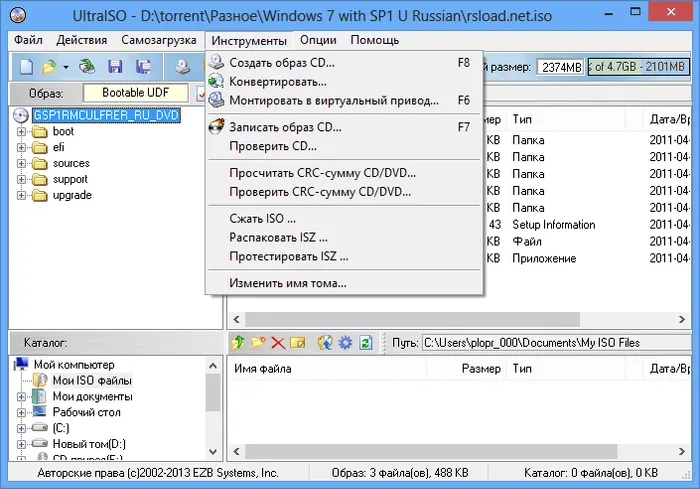Click the blue floppy Save icon
700x489 pixels.
pos(115,67)
